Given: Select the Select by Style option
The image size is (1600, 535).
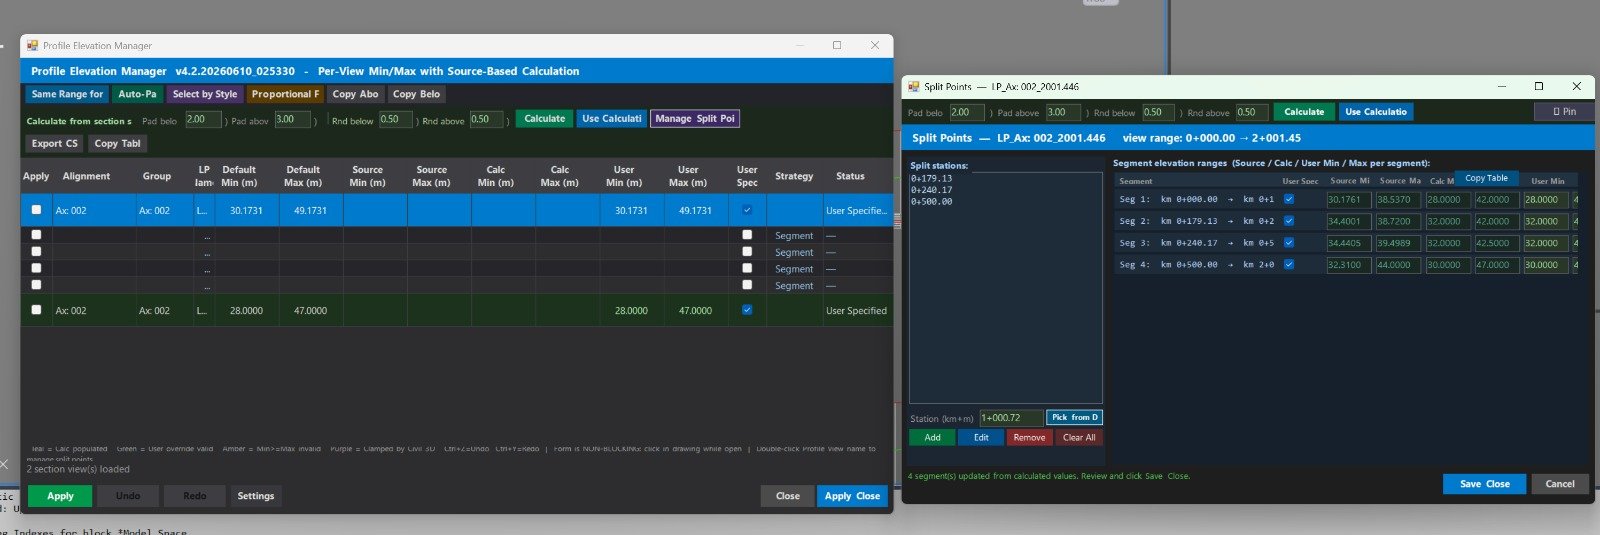Looking at the screenshot, I should 205,94.
